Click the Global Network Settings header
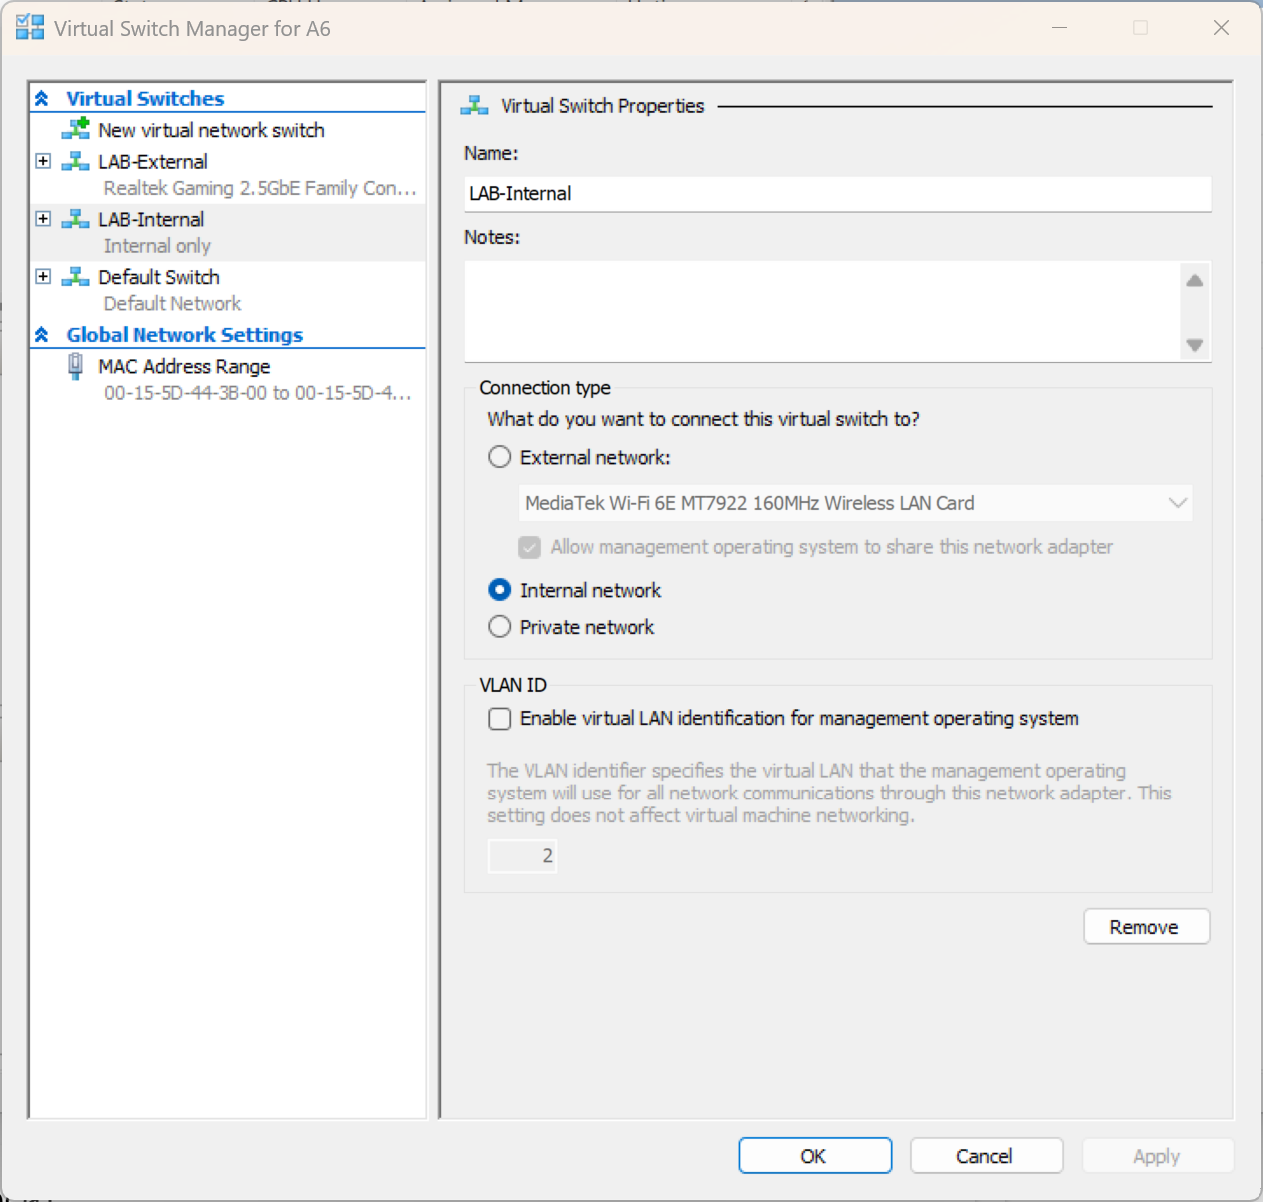Screen dimensions: 1263x1202 184,334
